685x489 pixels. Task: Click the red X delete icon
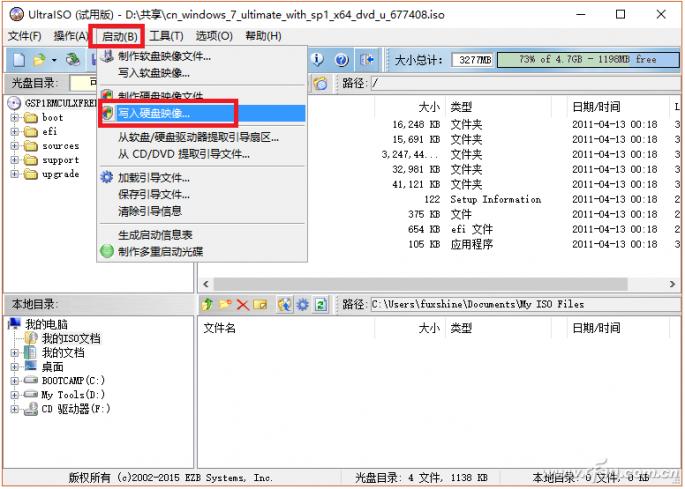click(x=242, y=305)
